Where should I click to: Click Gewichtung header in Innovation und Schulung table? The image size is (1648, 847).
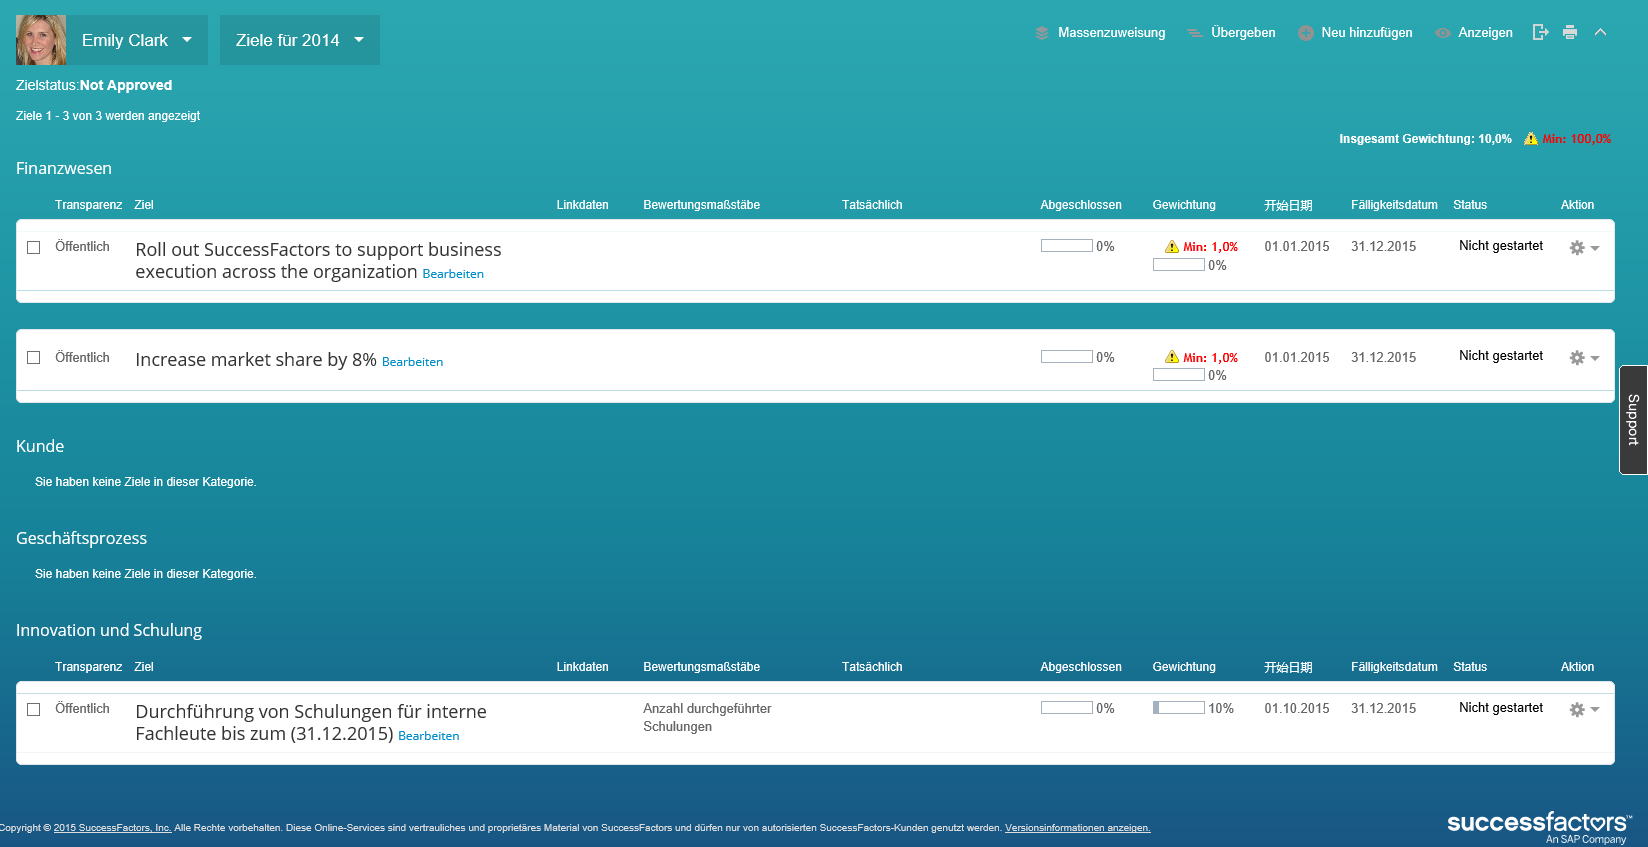(1184, 667)
